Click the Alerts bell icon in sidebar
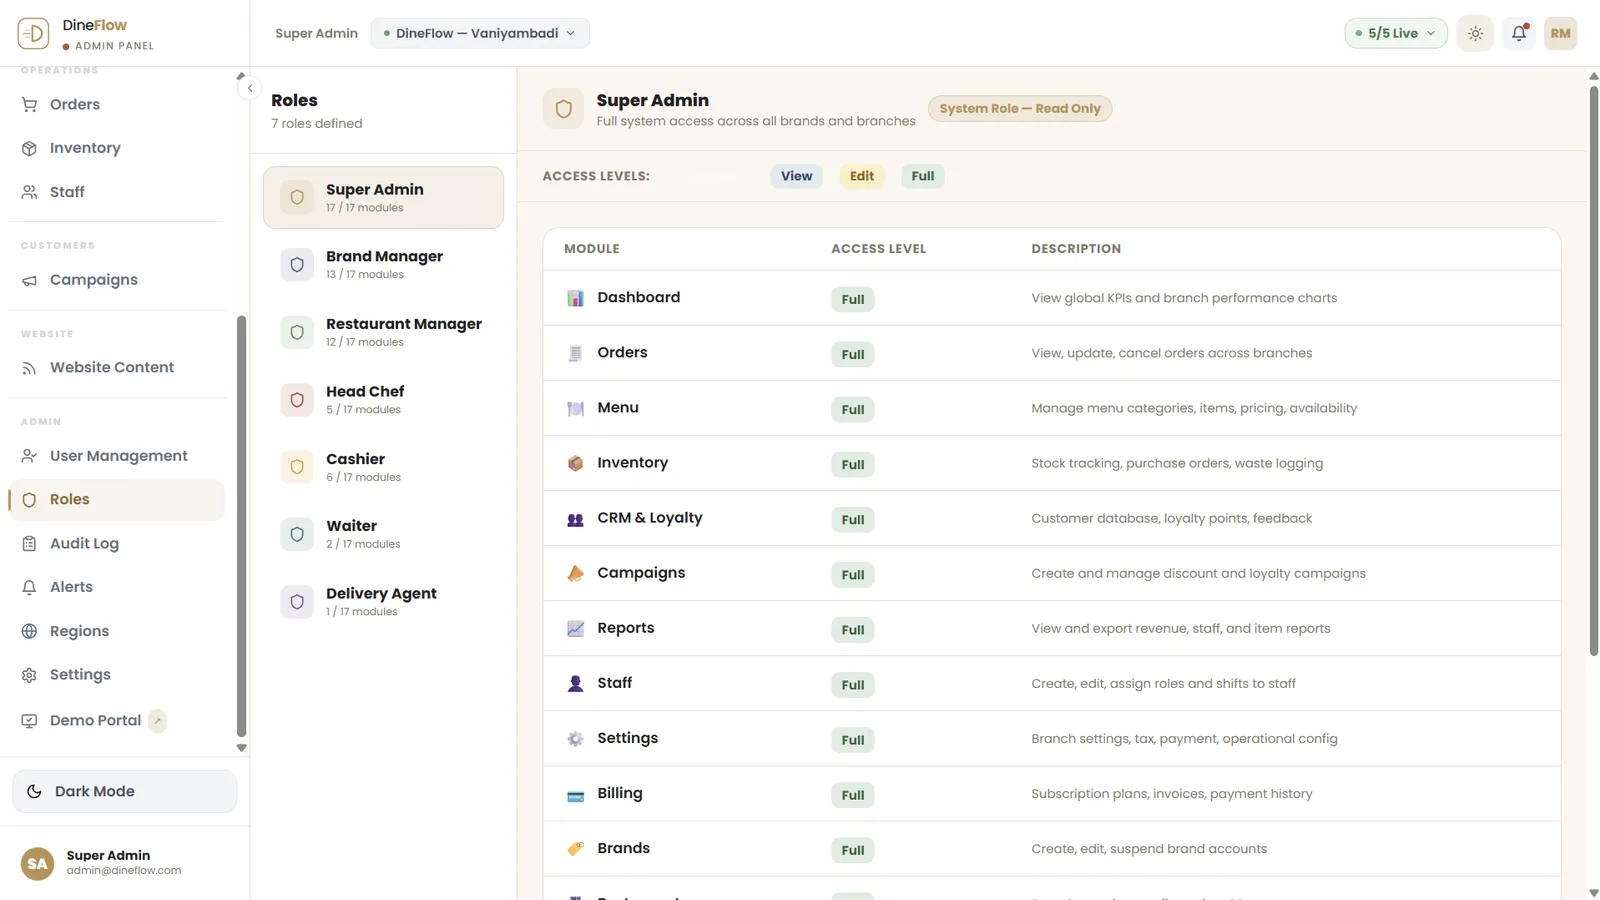The width and height of the screenshot is (1600, 900). point(29,587)
